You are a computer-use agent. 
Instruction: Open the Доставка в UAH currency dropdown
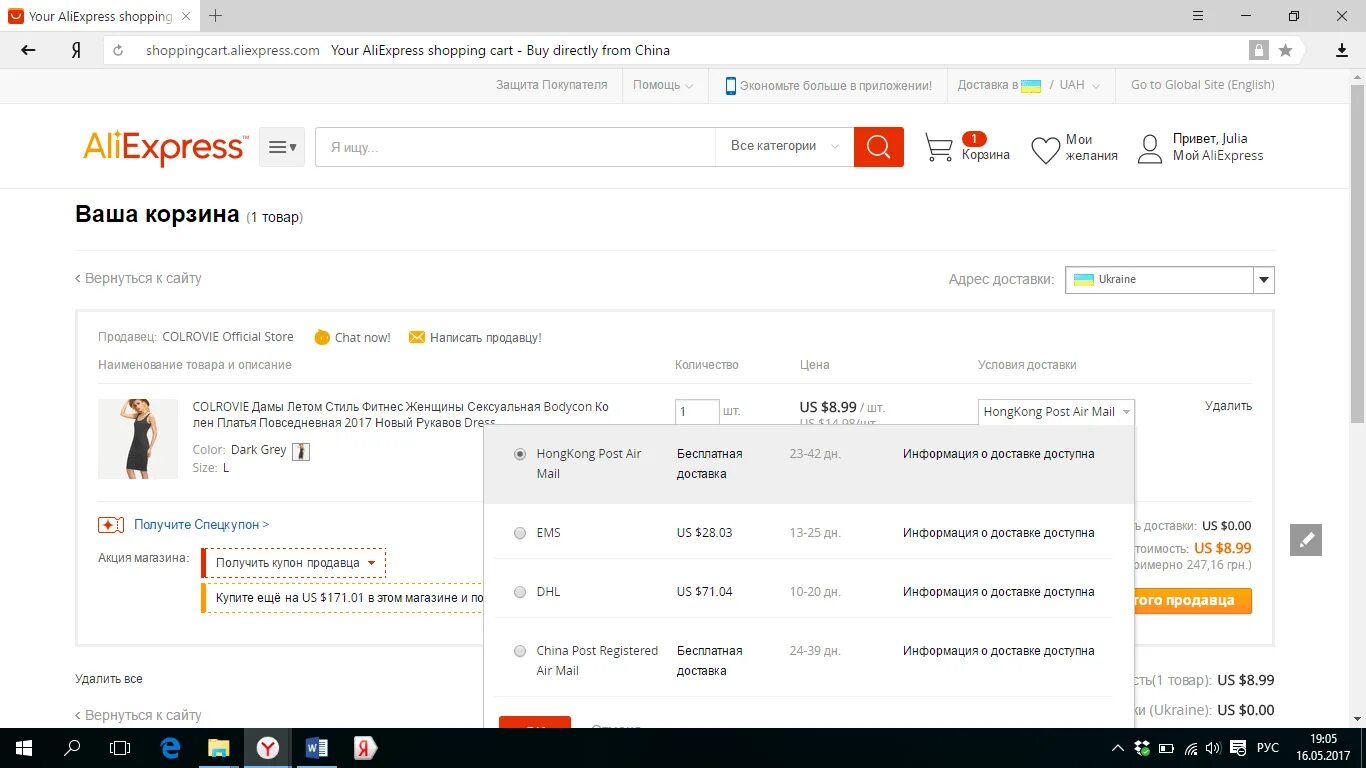1029,85
